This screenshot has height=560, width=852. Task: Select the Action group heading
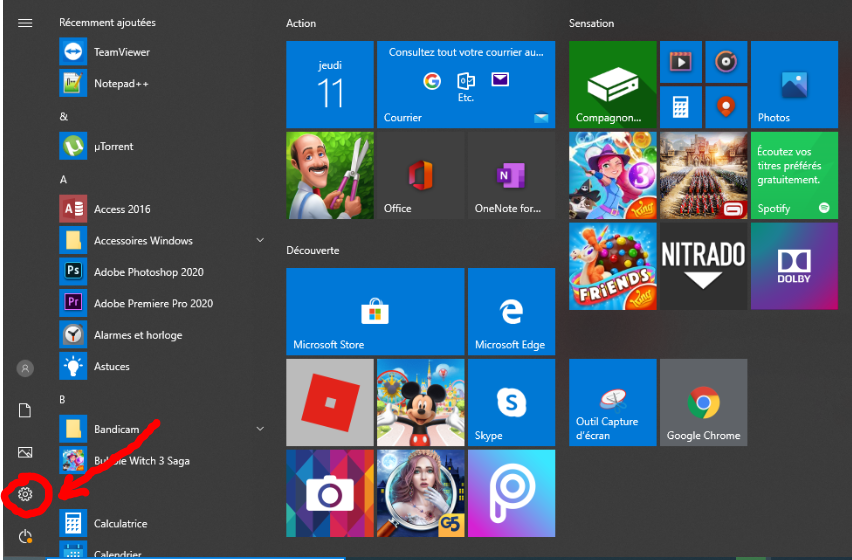[x=301, y=23]
